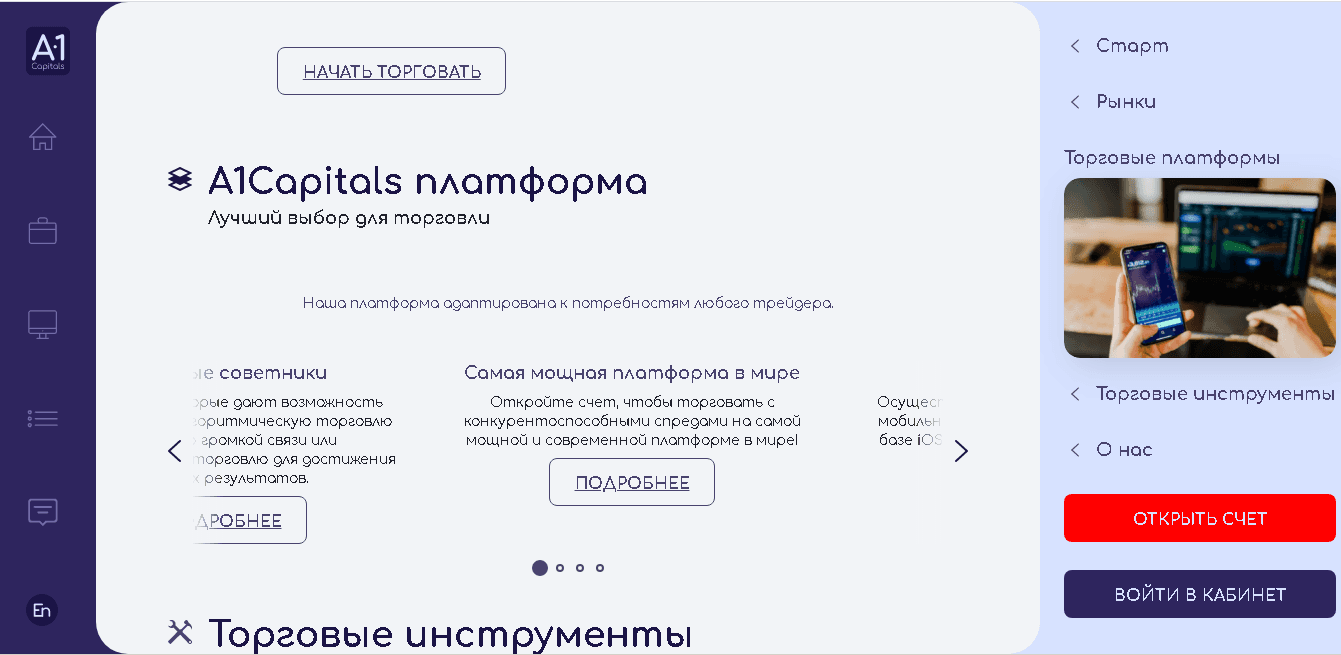Advance carousel with right arrow

(961, 451)
